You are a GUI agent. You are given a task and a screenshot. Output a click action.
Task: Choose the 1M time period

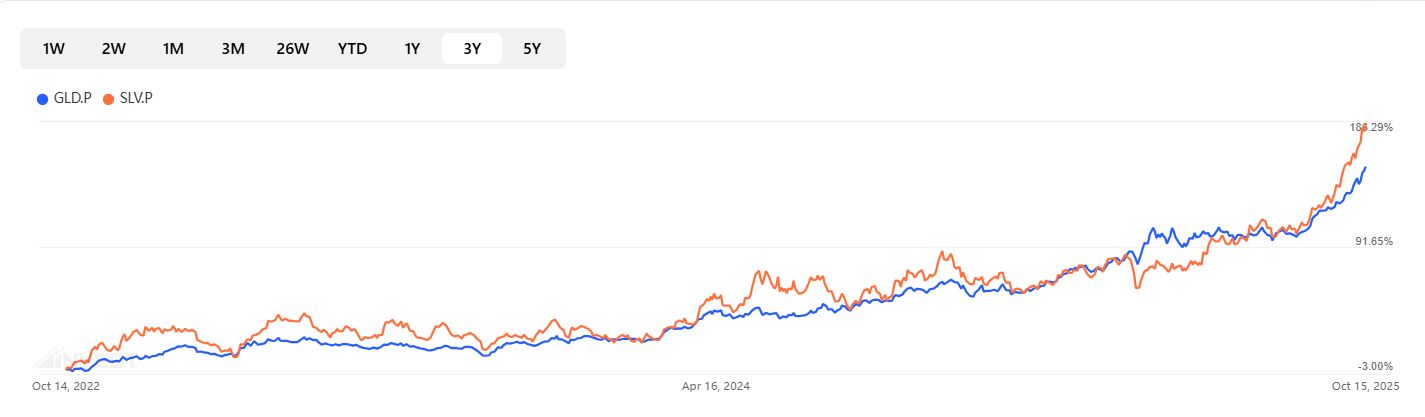point(173,49)
